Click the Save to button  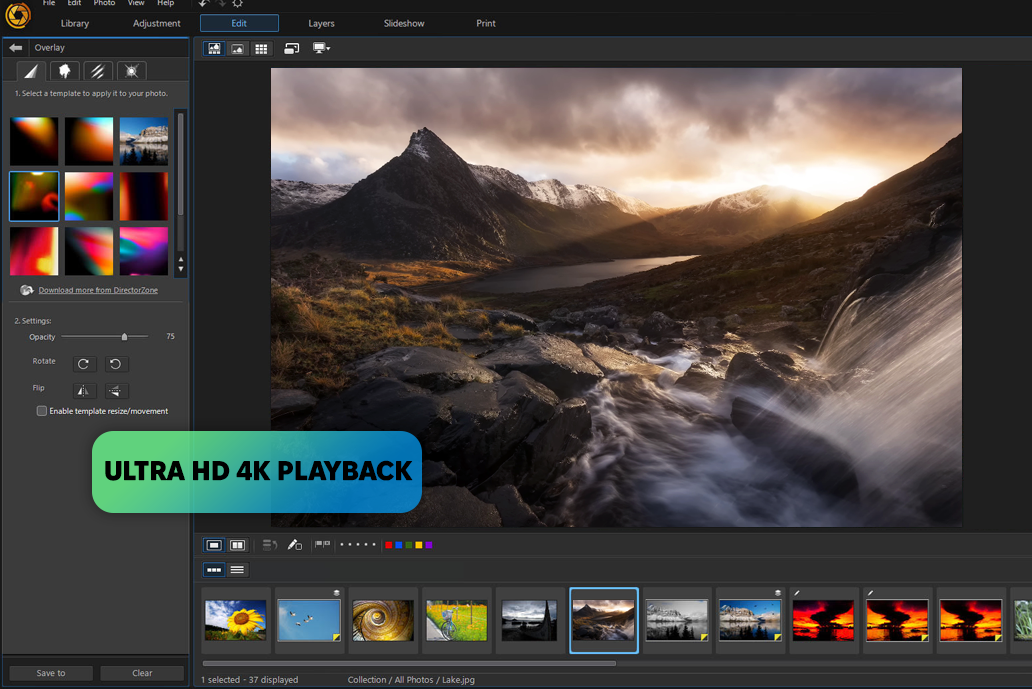(51, 673)
